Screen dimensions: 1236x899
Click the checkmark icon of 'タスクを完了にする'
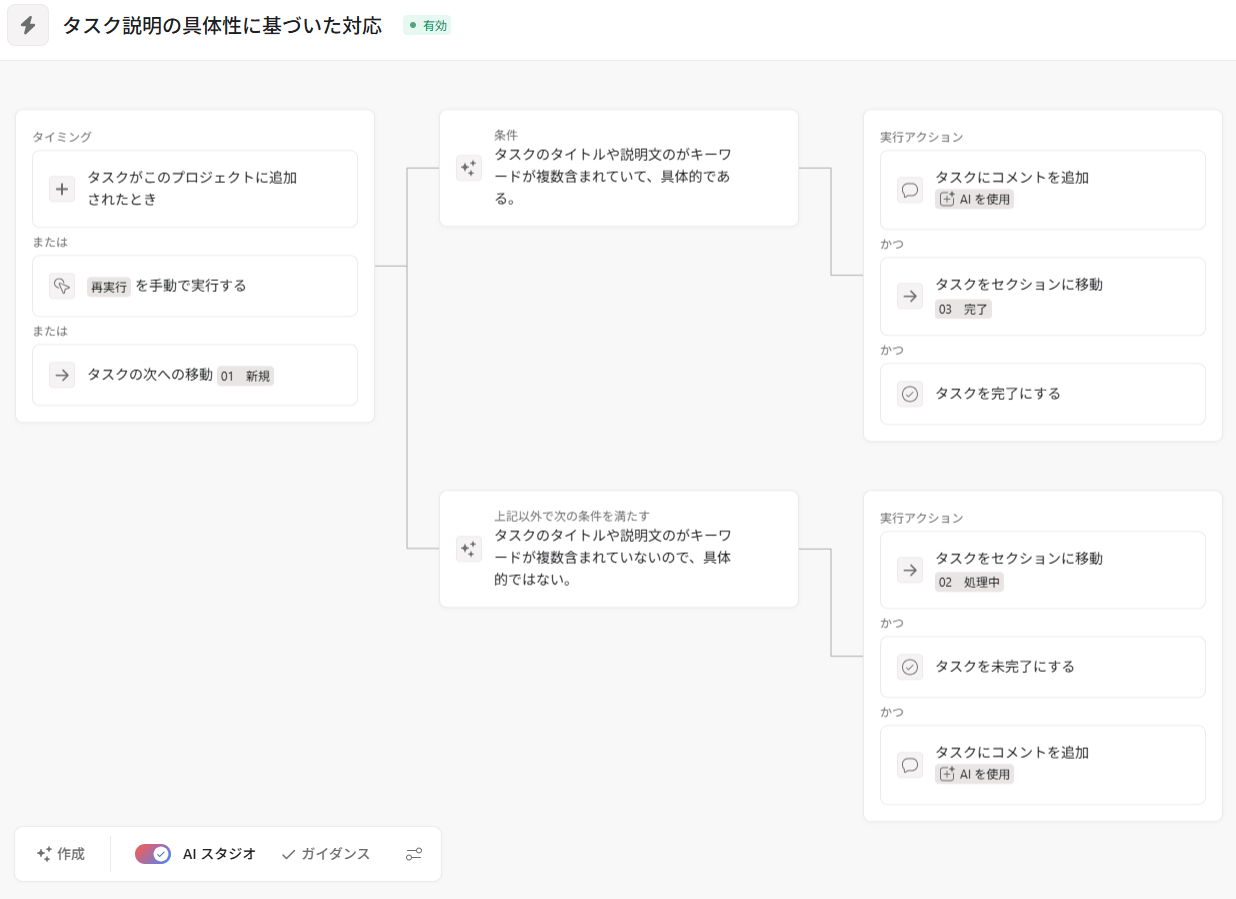click(x=910, y=394)
